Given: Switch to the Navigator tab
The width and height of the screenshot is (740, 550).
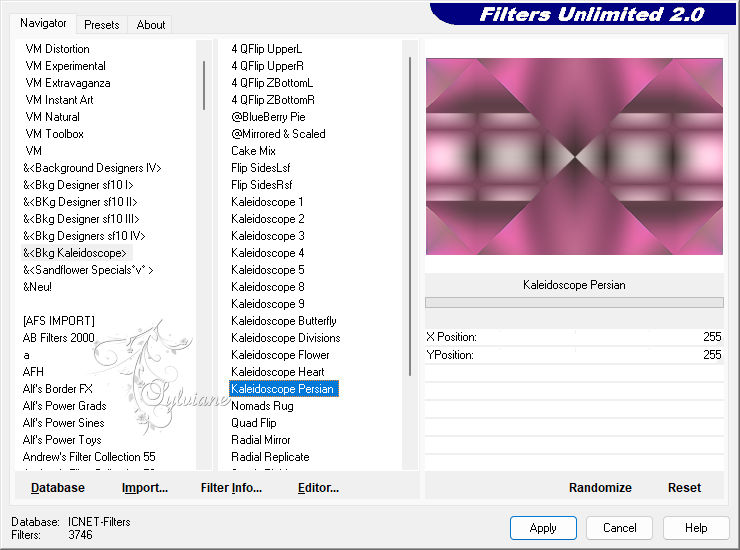Looking at the screenshot, I should click(43, 23).
